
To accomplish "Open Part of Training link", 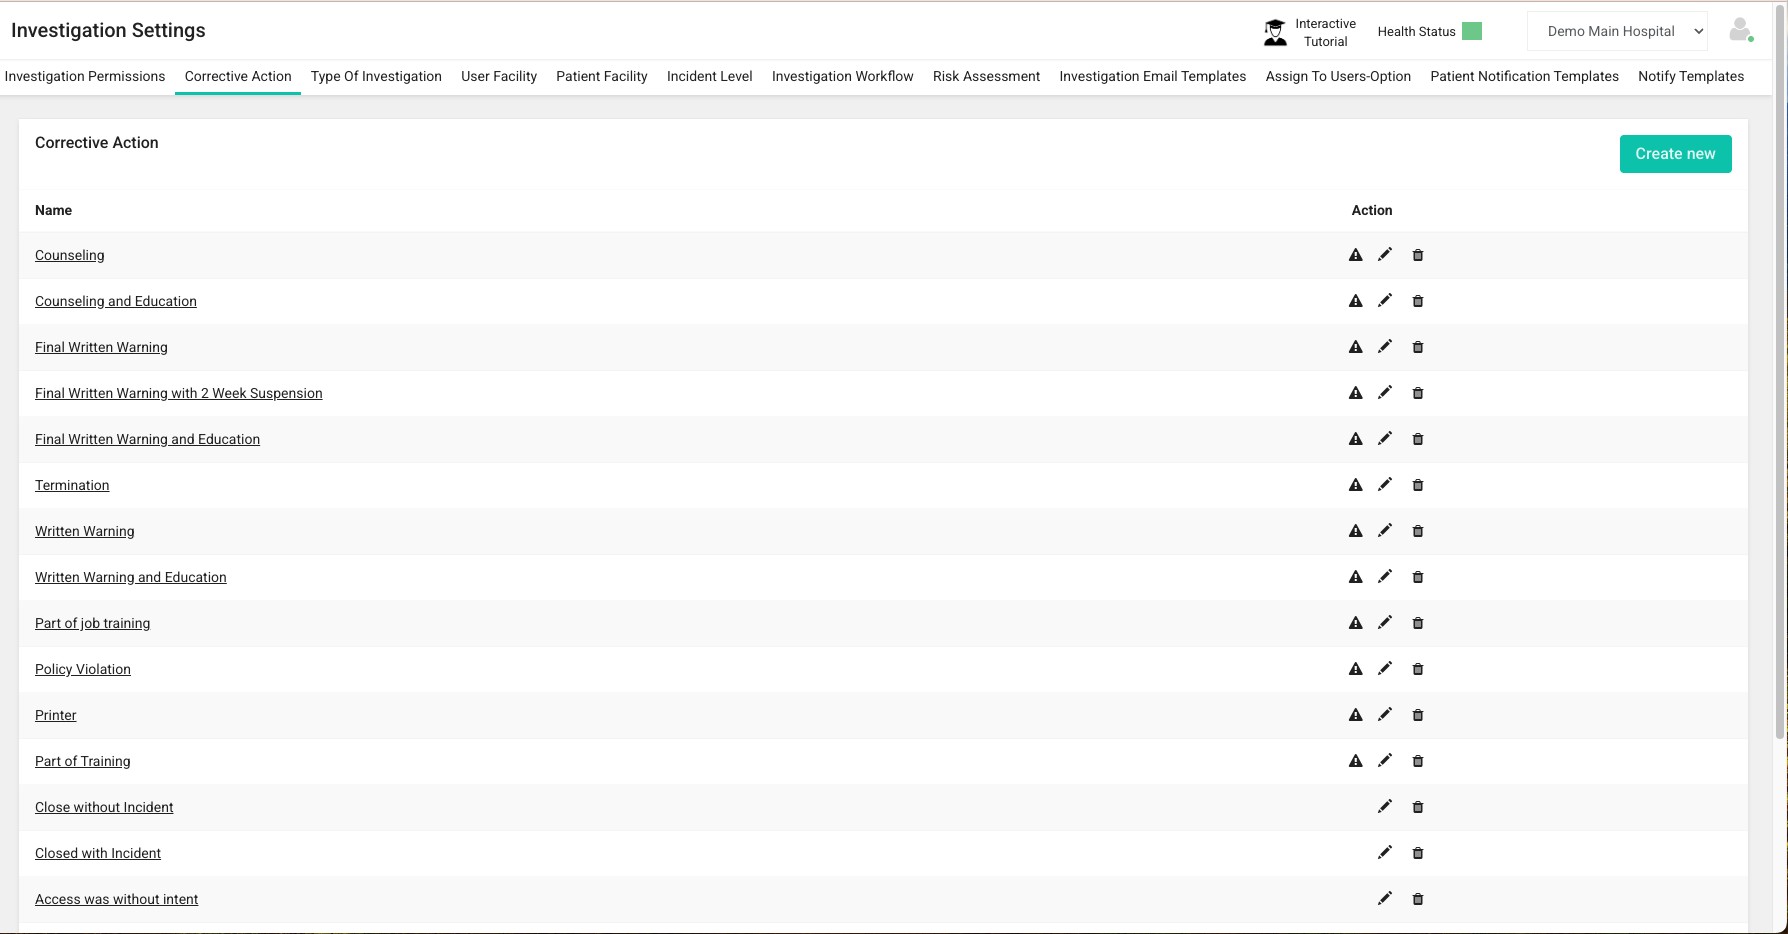I will (x=83, y=761).
